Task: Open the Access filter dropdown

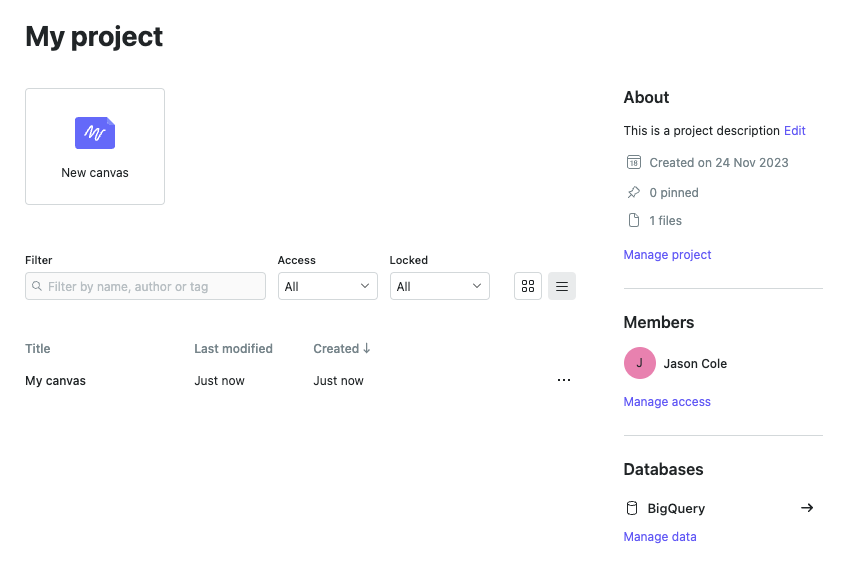Action: point(328,286)
